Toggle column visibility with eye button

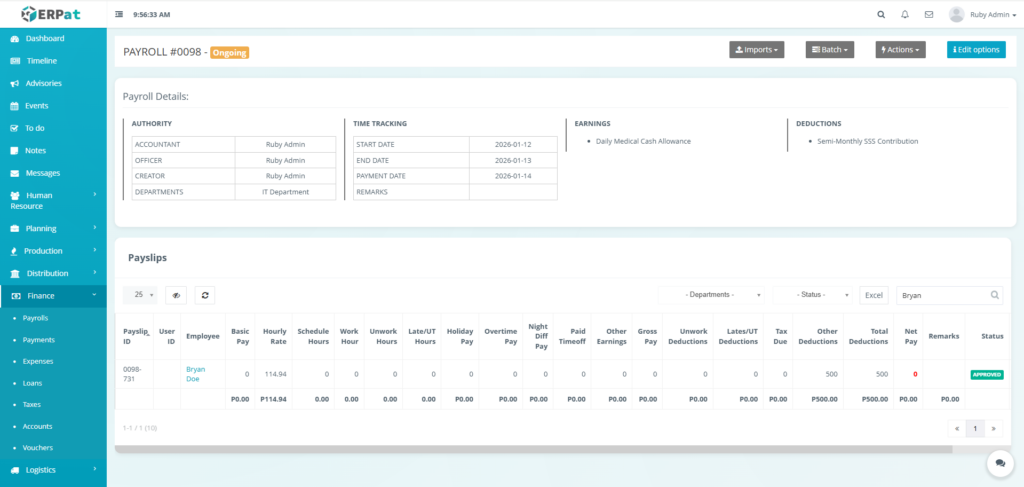176,295
